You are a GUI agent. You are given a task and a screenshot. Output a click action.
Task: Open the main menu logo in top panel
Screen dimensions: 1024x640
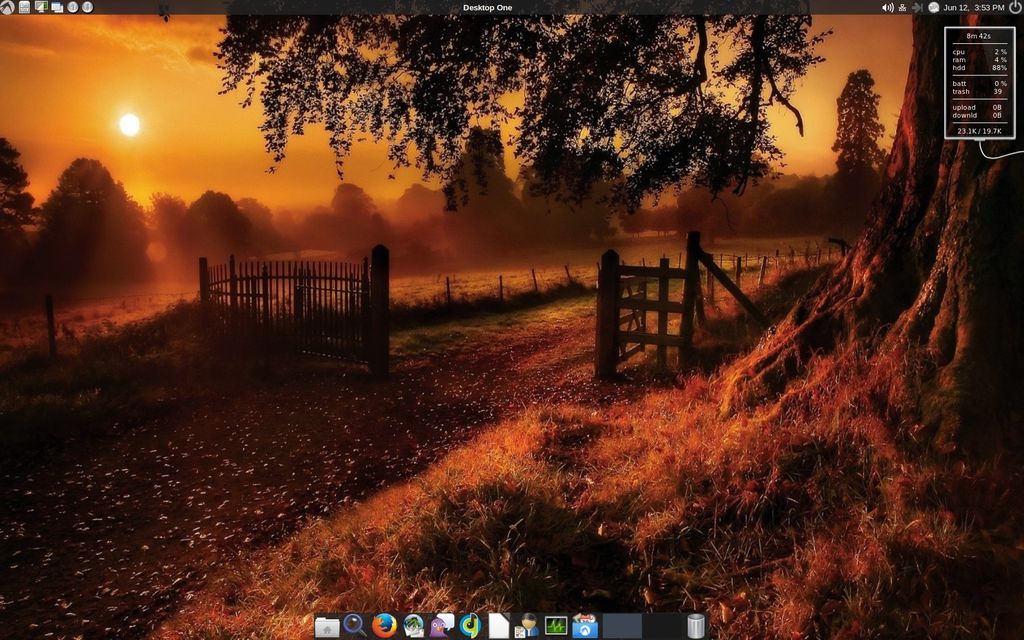tap(7, 7)
